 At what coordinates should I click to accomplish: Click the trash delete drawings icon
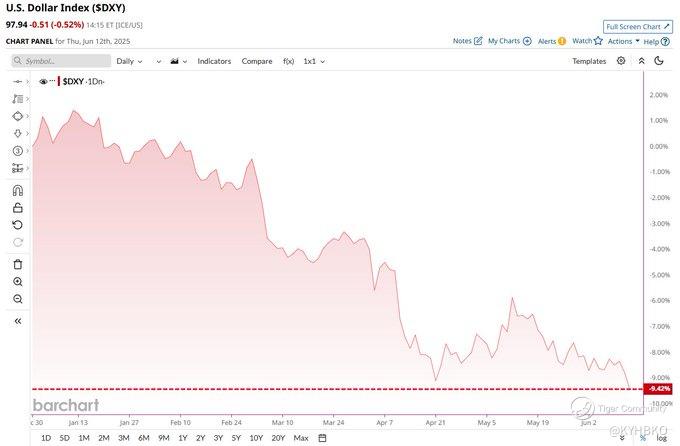pos(18,264)
